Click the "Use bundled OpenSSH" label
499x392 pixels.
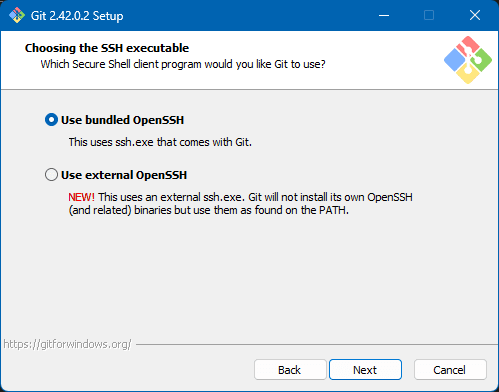tap(122, 120)
